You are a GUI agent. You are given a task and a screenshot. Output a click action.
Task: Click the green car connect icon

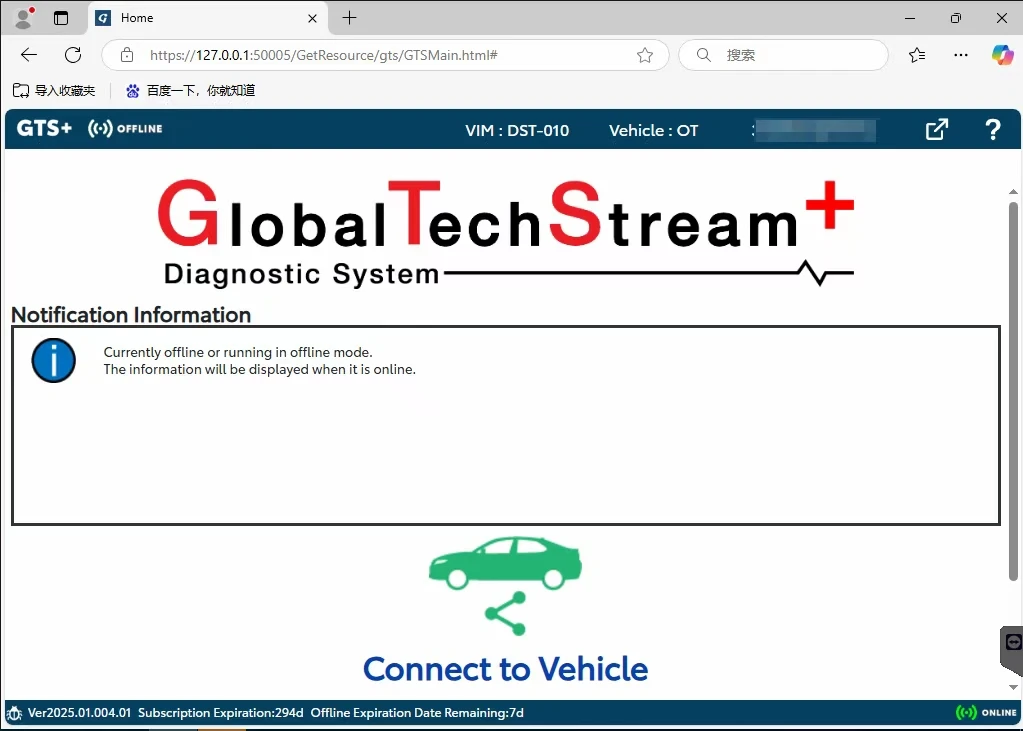[x=505, y=563]
